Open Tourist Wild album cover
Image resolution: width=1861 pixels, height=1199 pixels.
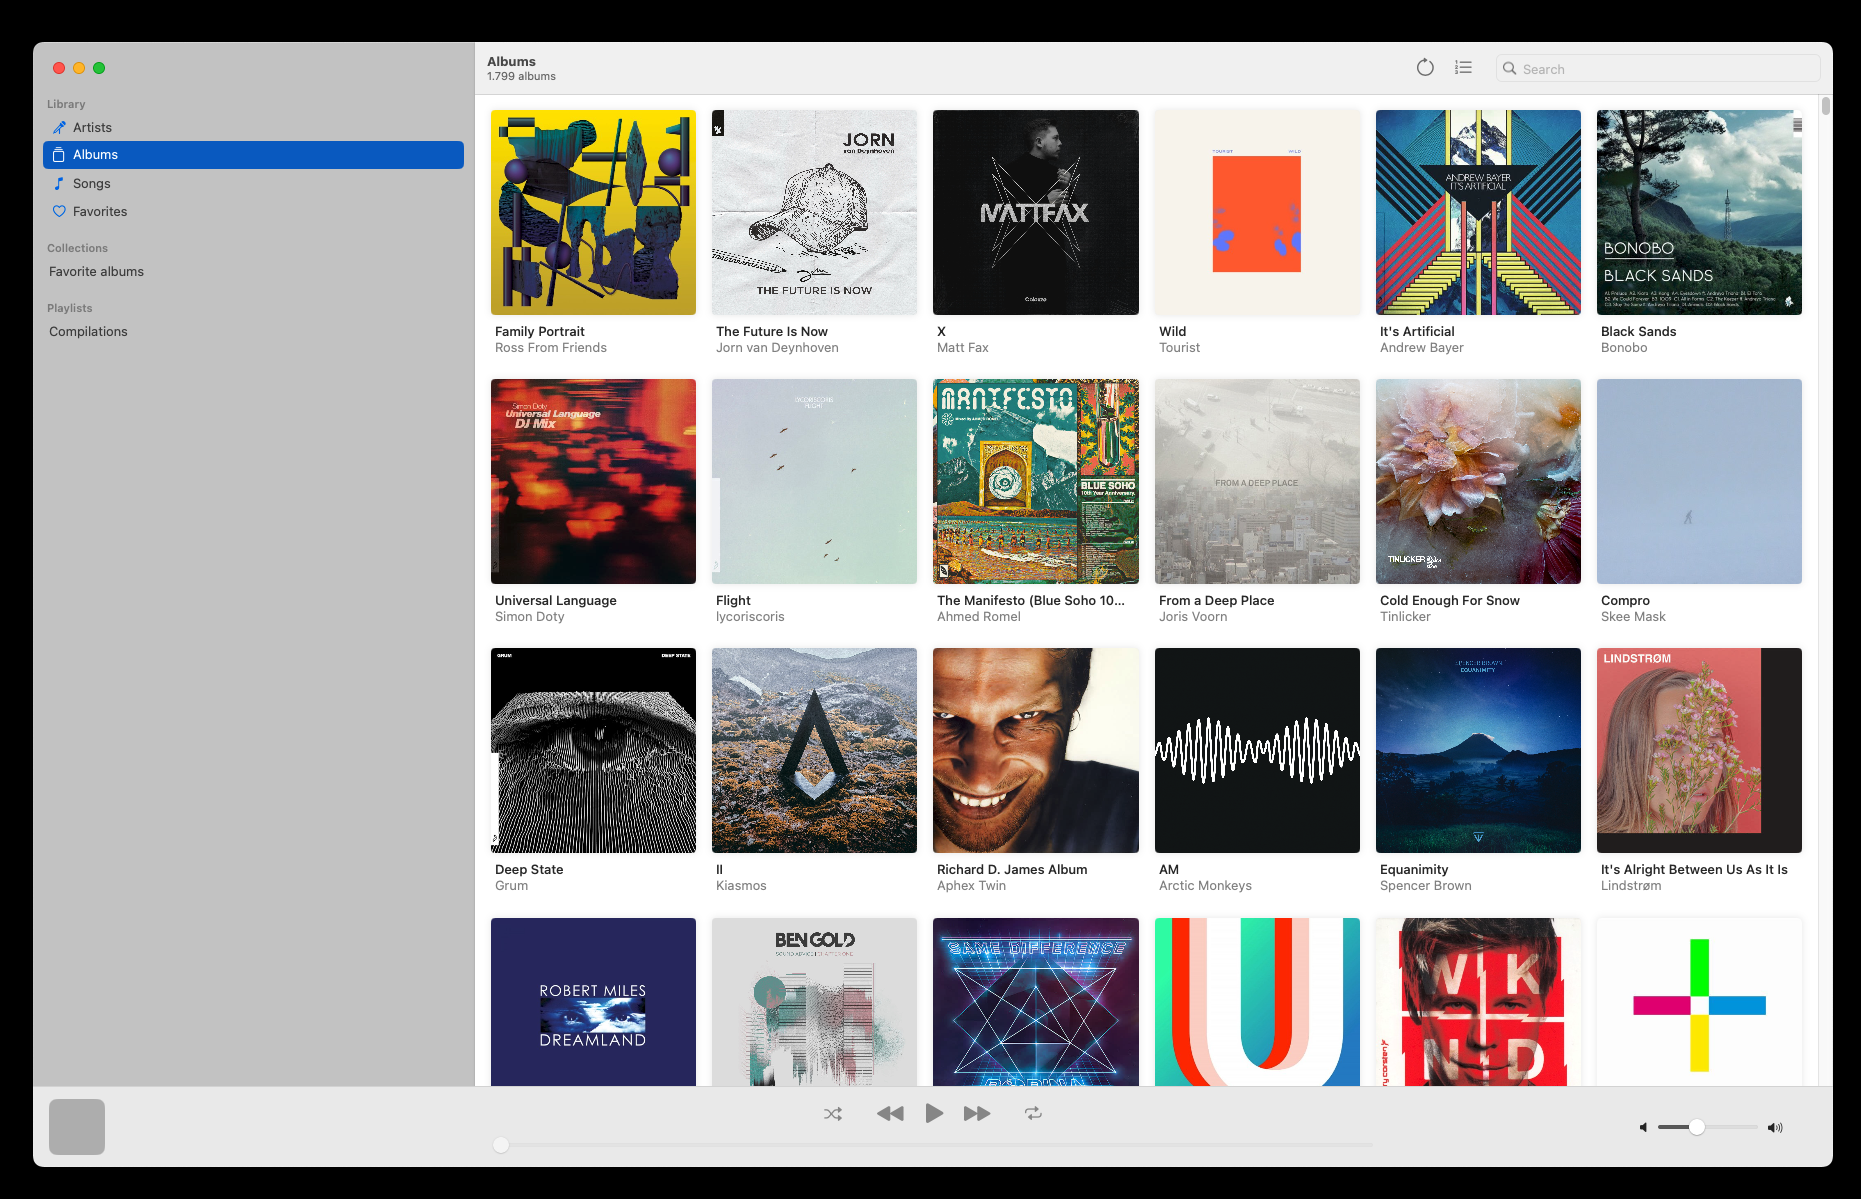click(1257, 212)
